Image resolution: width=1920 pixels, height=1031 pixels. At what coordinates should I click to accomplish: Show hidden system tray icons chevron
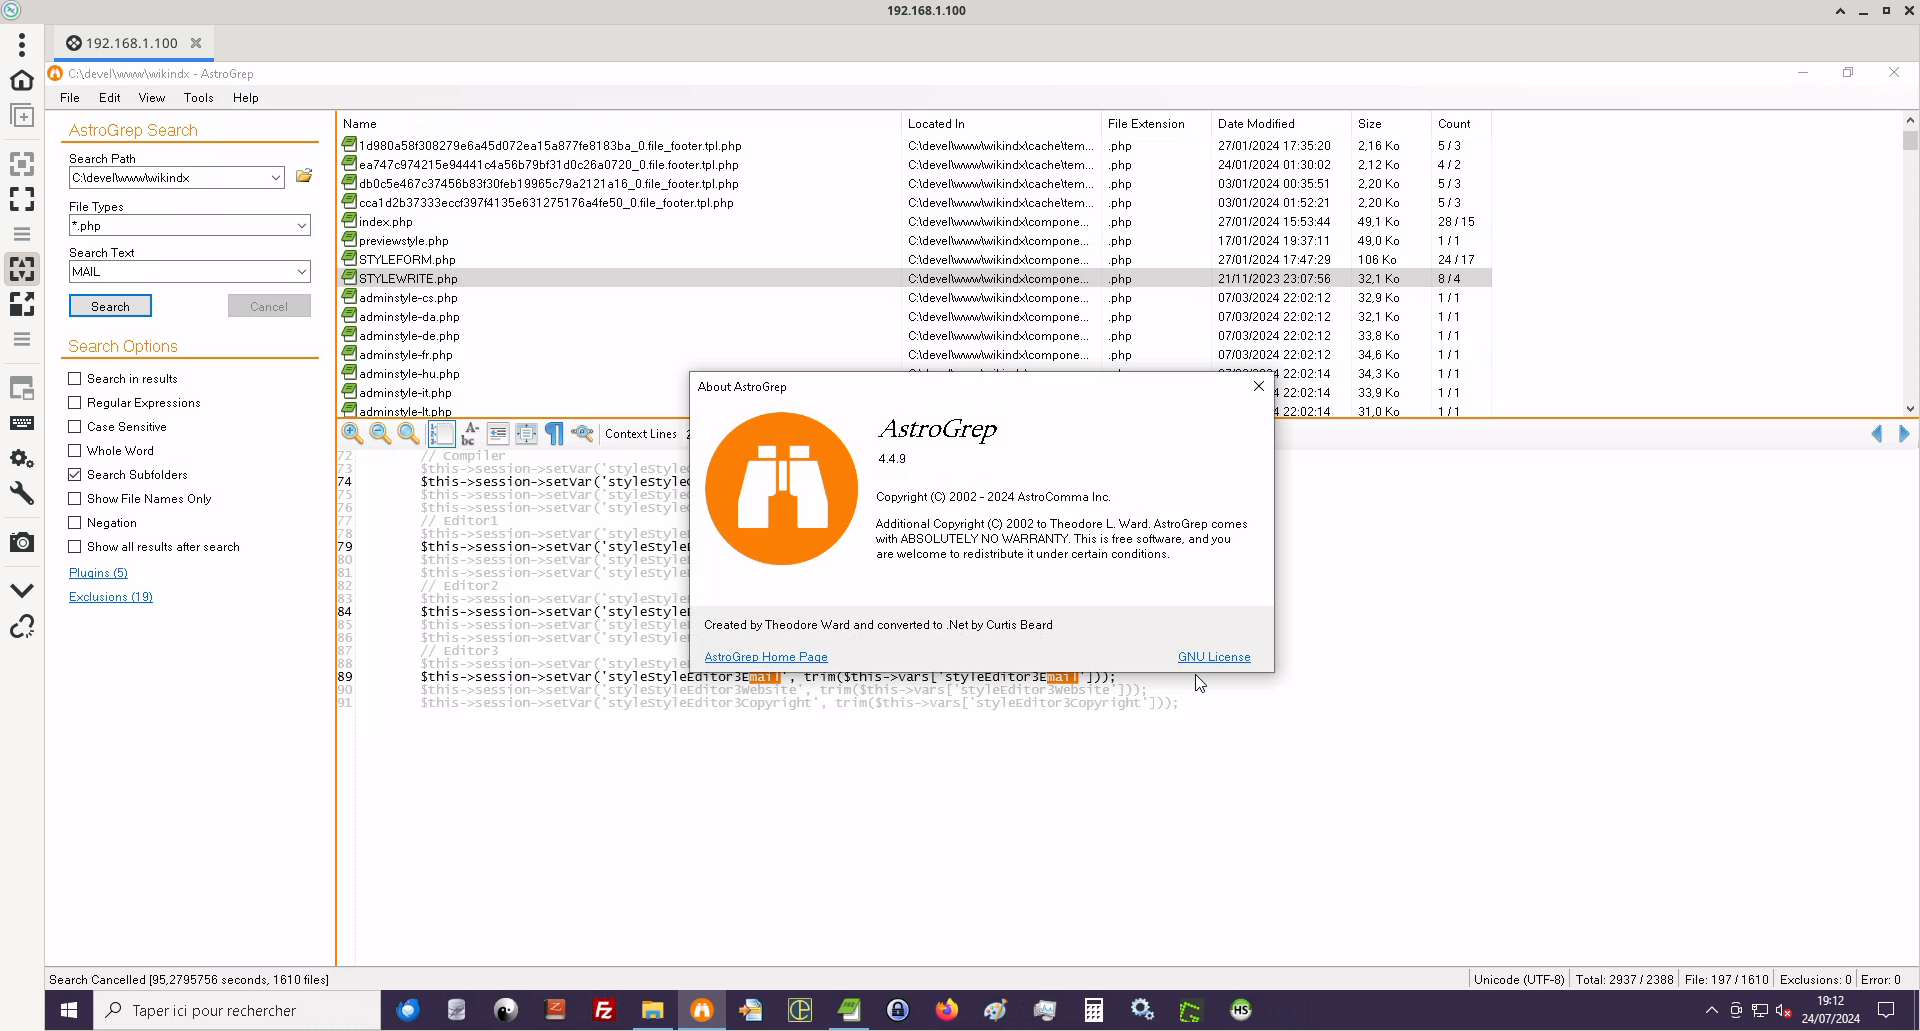[x=1712, y=1010]
